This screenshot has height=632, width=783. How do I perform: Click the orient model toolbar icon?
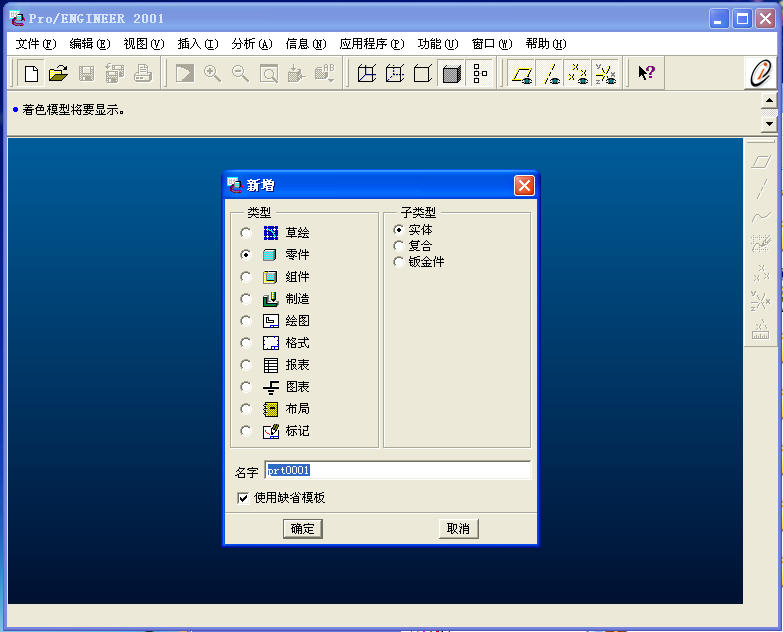[x=297, y=74]
